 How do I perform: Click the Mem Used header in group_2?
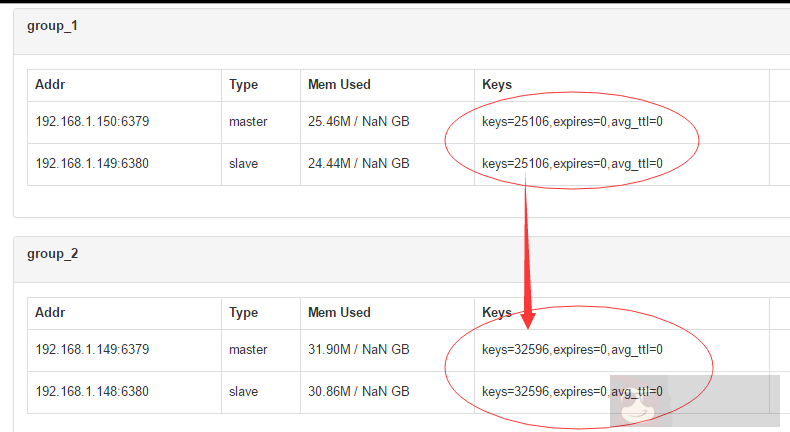[x=339, y=313]
